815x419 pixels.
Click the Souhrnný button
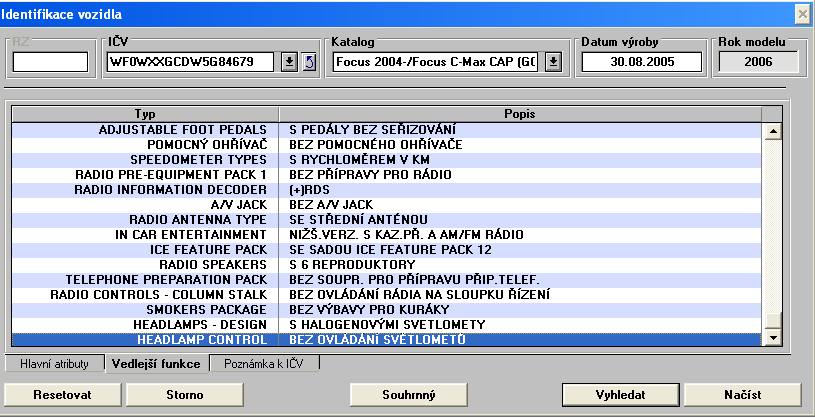pyautogui.click(x=409, y=395)
